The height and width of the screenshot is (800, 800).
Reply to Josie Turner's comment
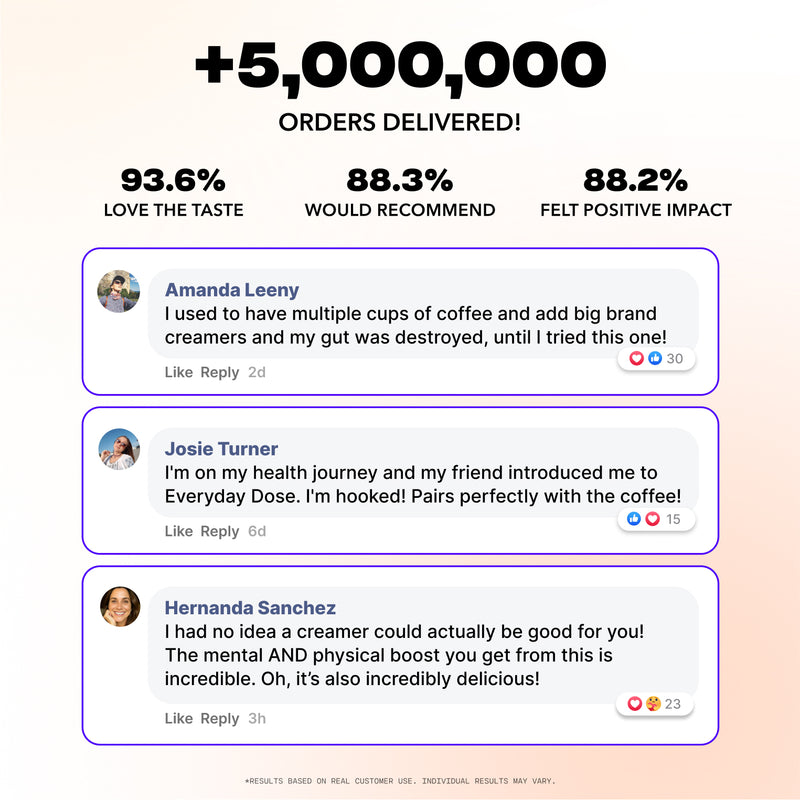[x=219, y=531]
